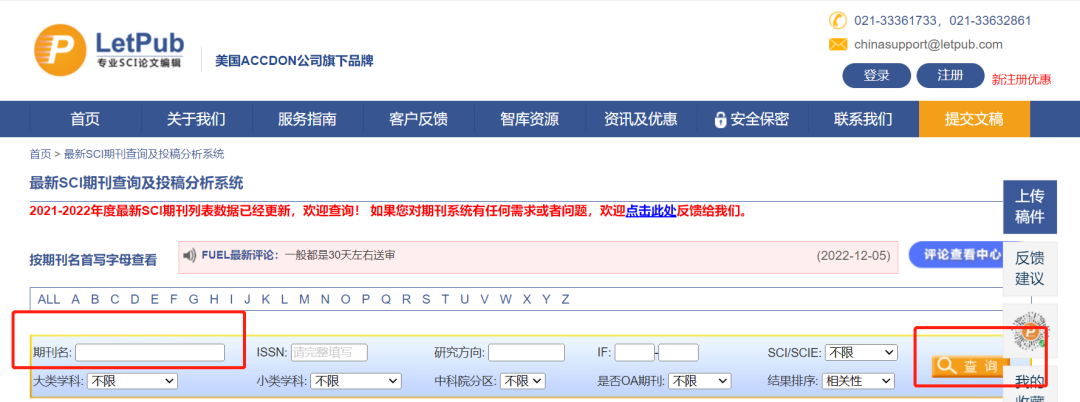Click the orange 查询 search button

(x=970, y=366)
